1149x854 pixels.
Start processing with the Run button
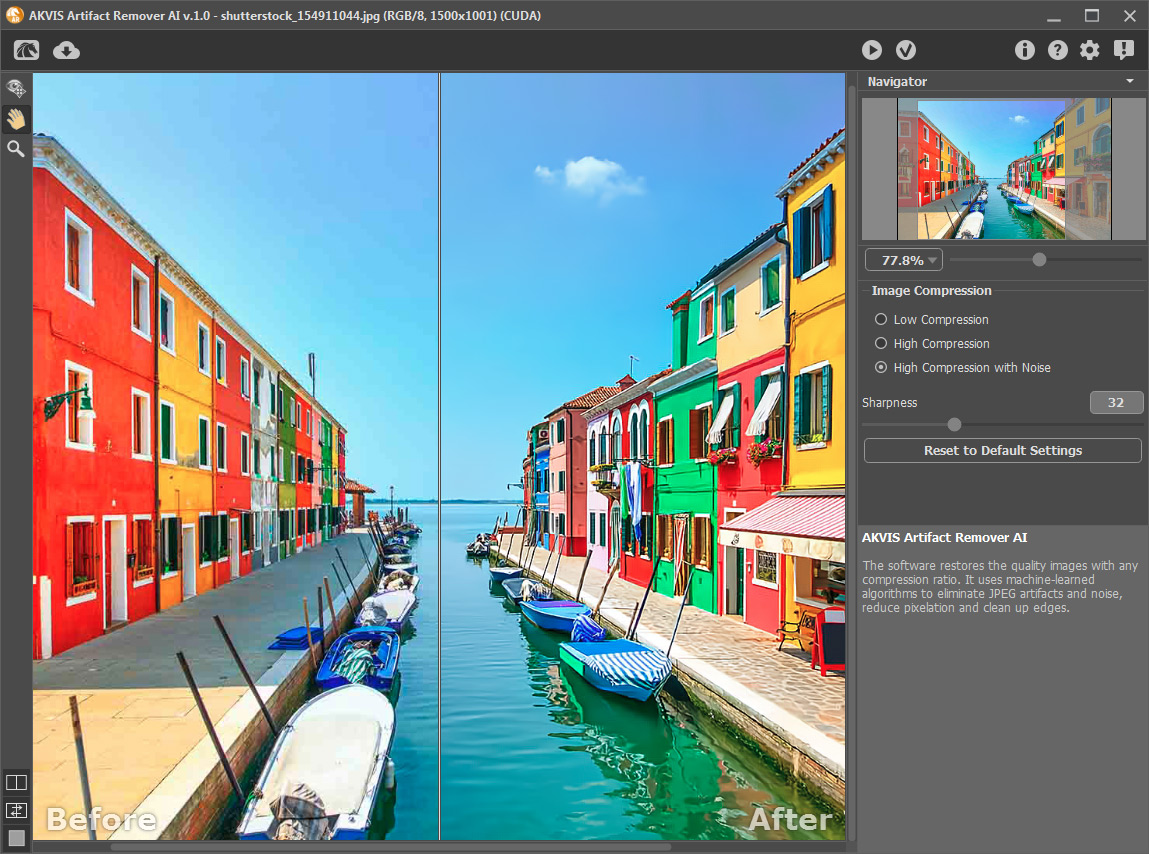872,50
